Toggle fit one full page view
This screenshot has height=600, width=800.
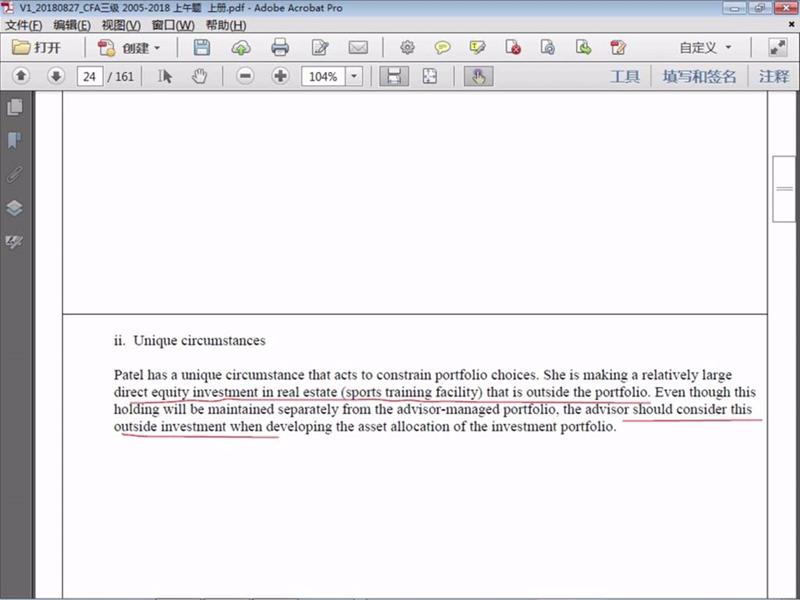(429, 76)
